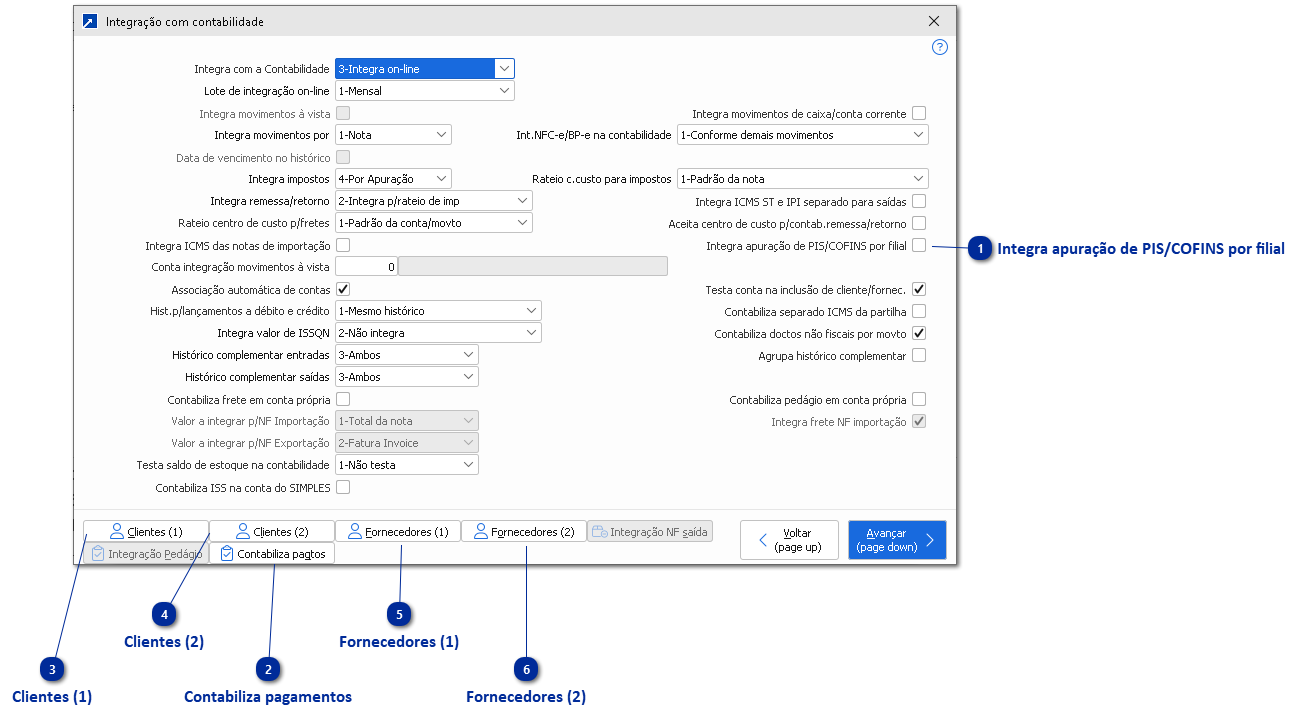
Task: Open the Clientes (1) button
Action: click(146, 532)
